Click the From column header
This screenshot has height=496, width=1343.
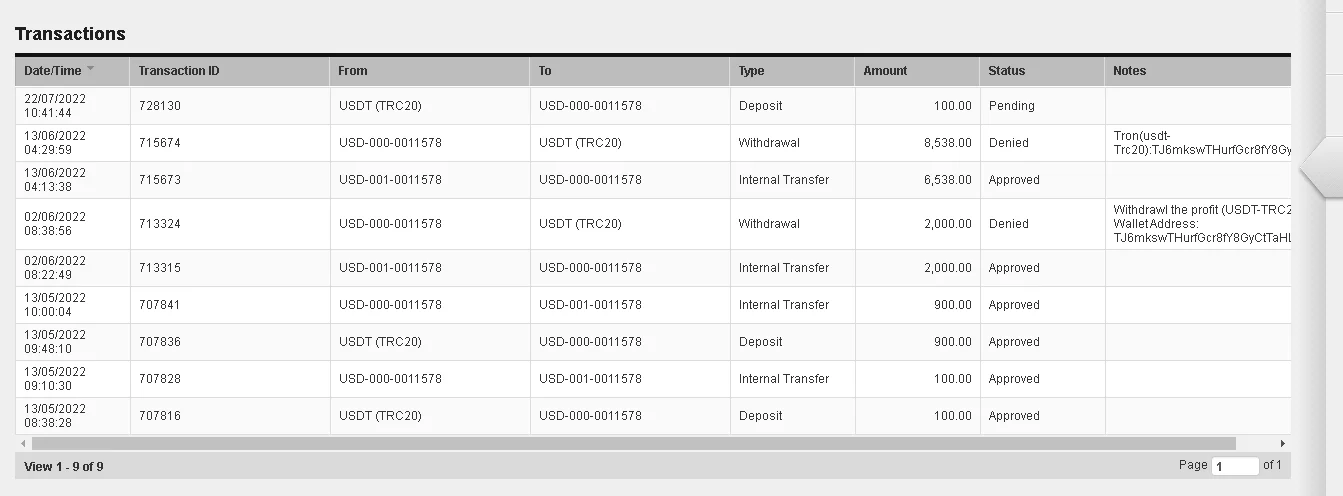tap(353, 71)
